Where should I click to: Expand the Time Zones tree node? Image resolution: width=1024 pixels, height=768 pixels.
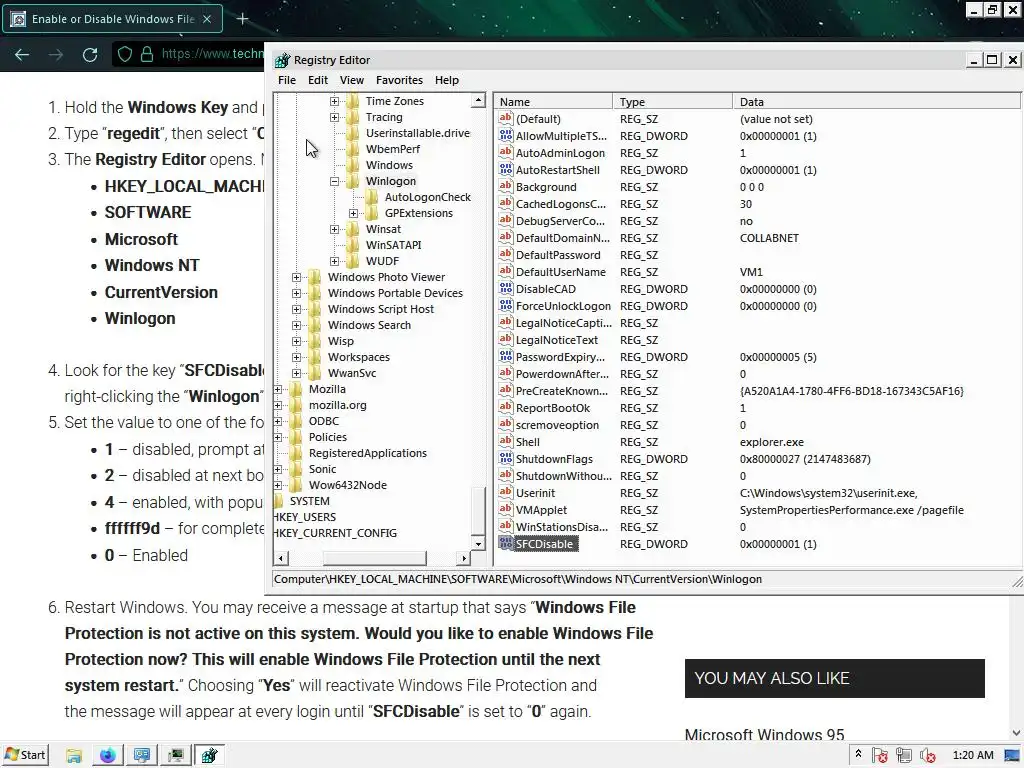pyautogui.click(x=334, y=101)
